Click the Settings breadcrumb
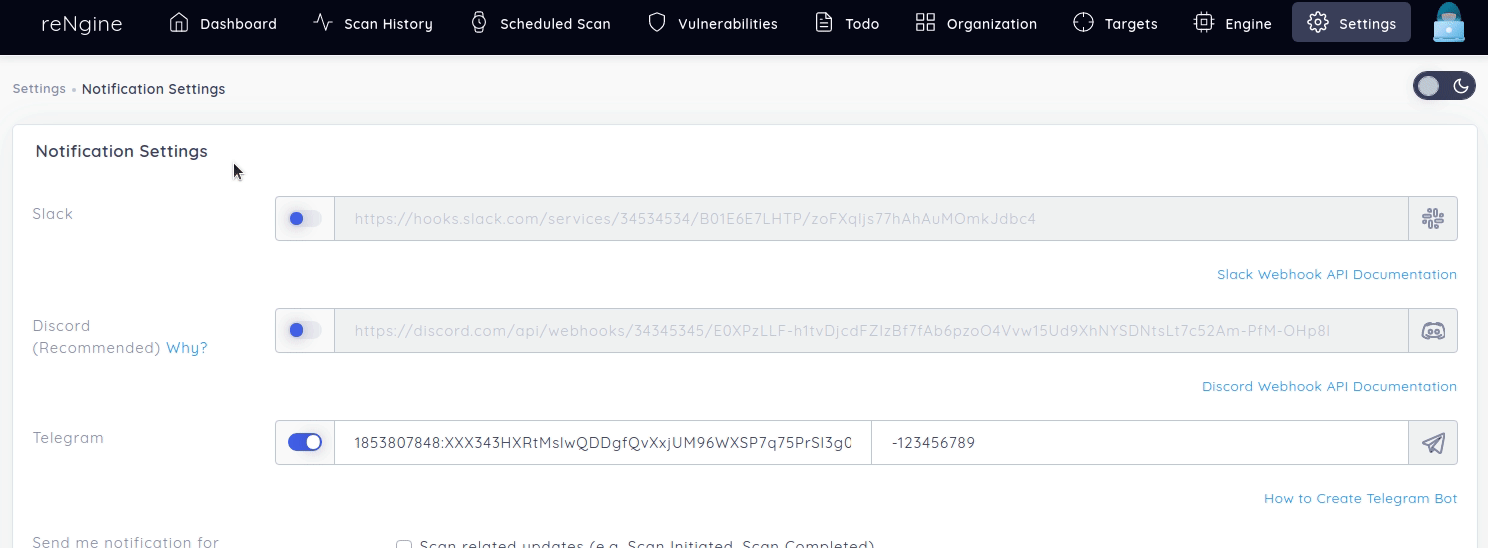This screenshot has width=1488, height=548. (x=39, y=88)
